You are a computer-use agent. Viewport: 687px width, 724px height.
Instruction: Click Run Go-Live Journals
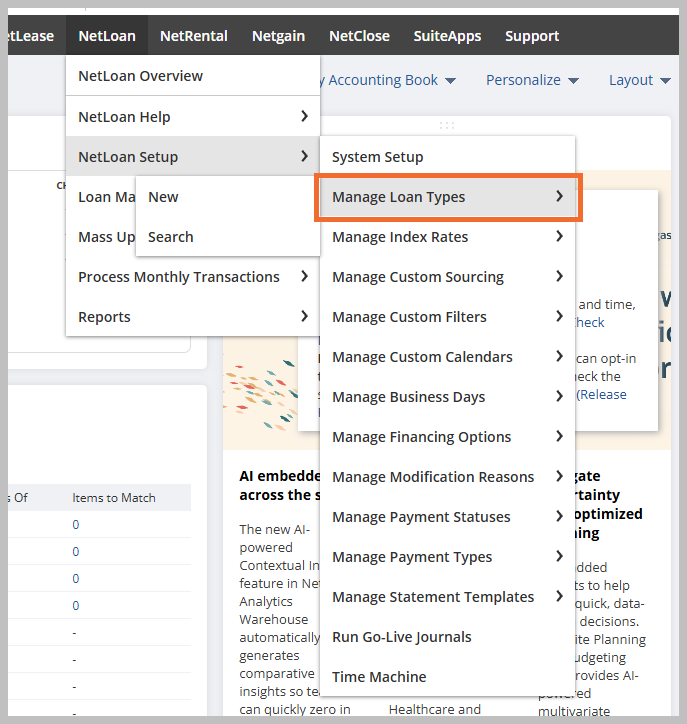coord(447,637)
